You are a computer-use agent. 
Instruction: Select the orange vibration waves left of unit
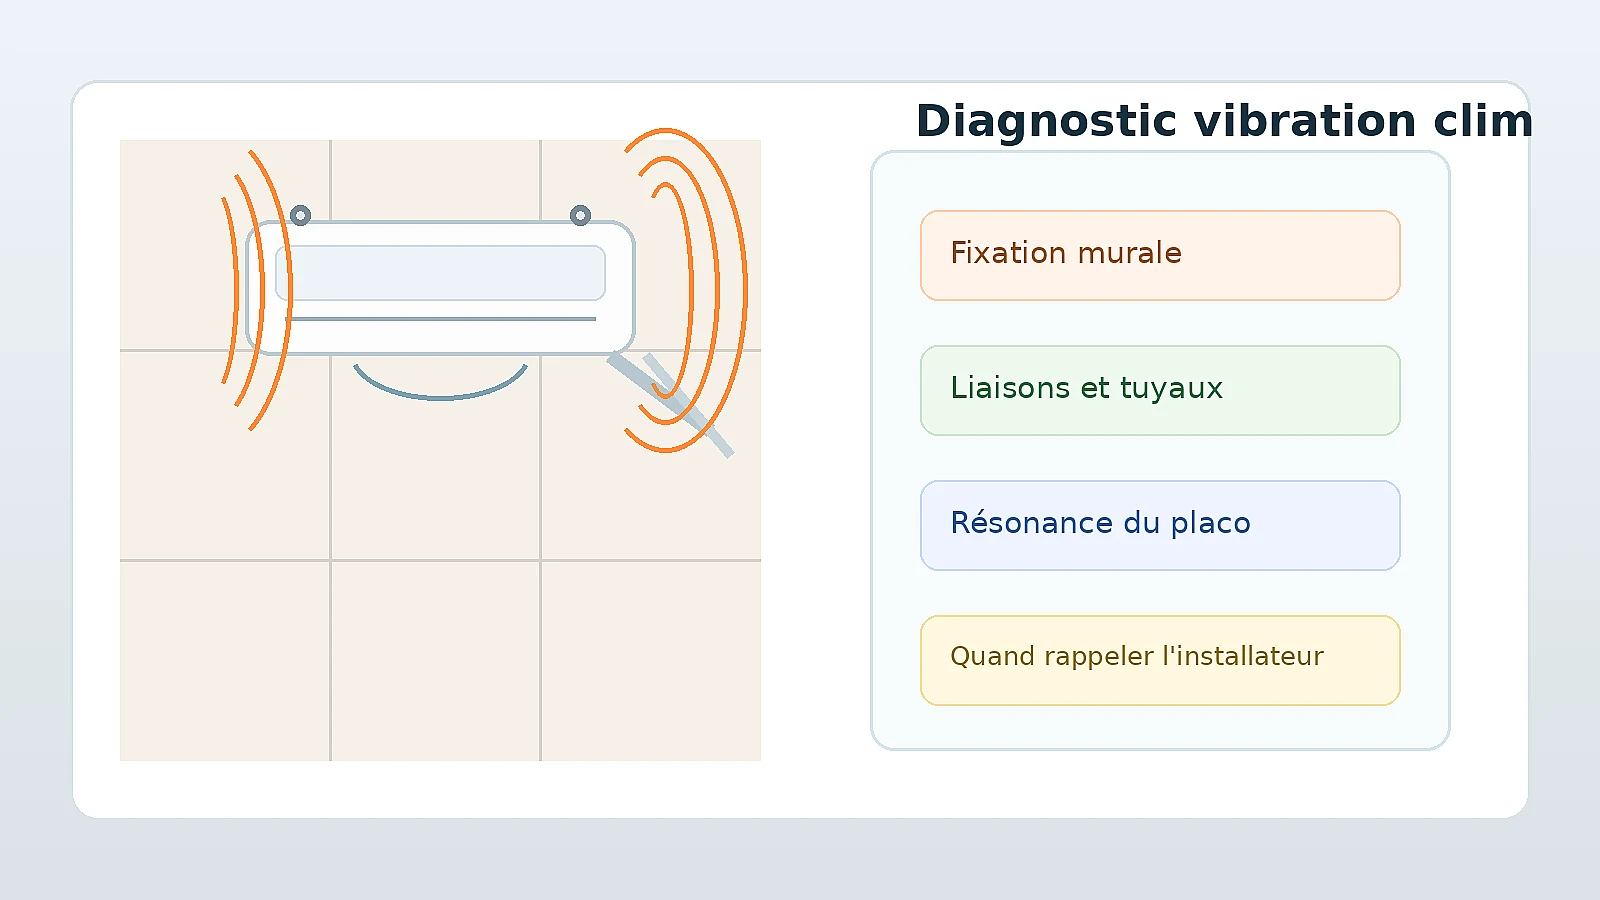click(256, 290)
